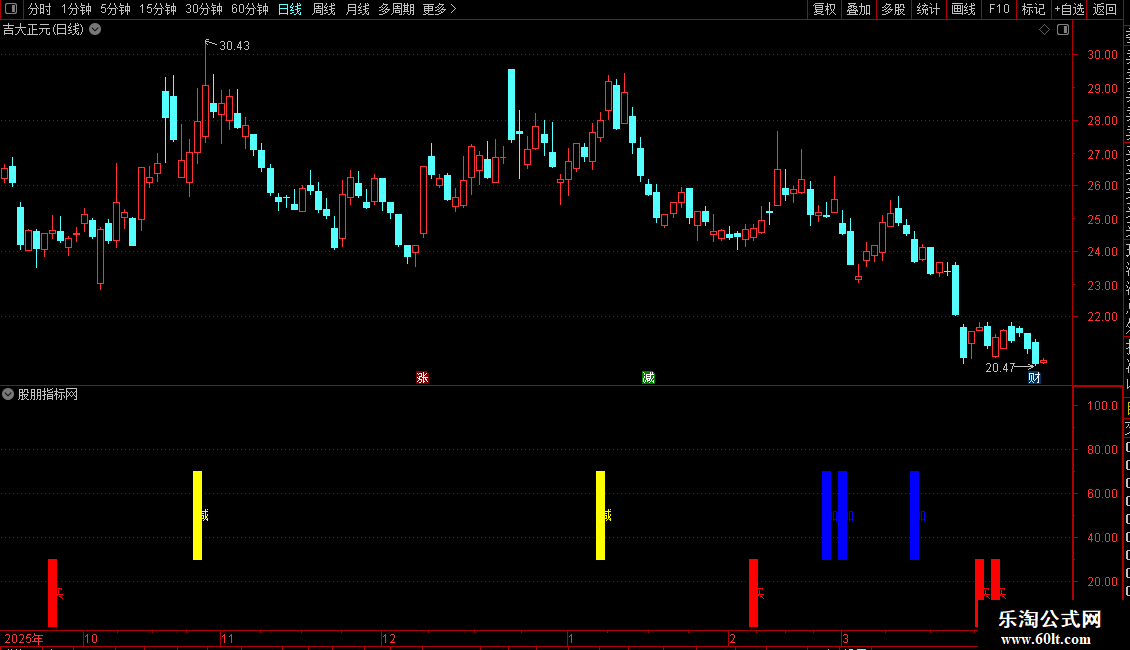Open the 复权 adjustment option

824,9
